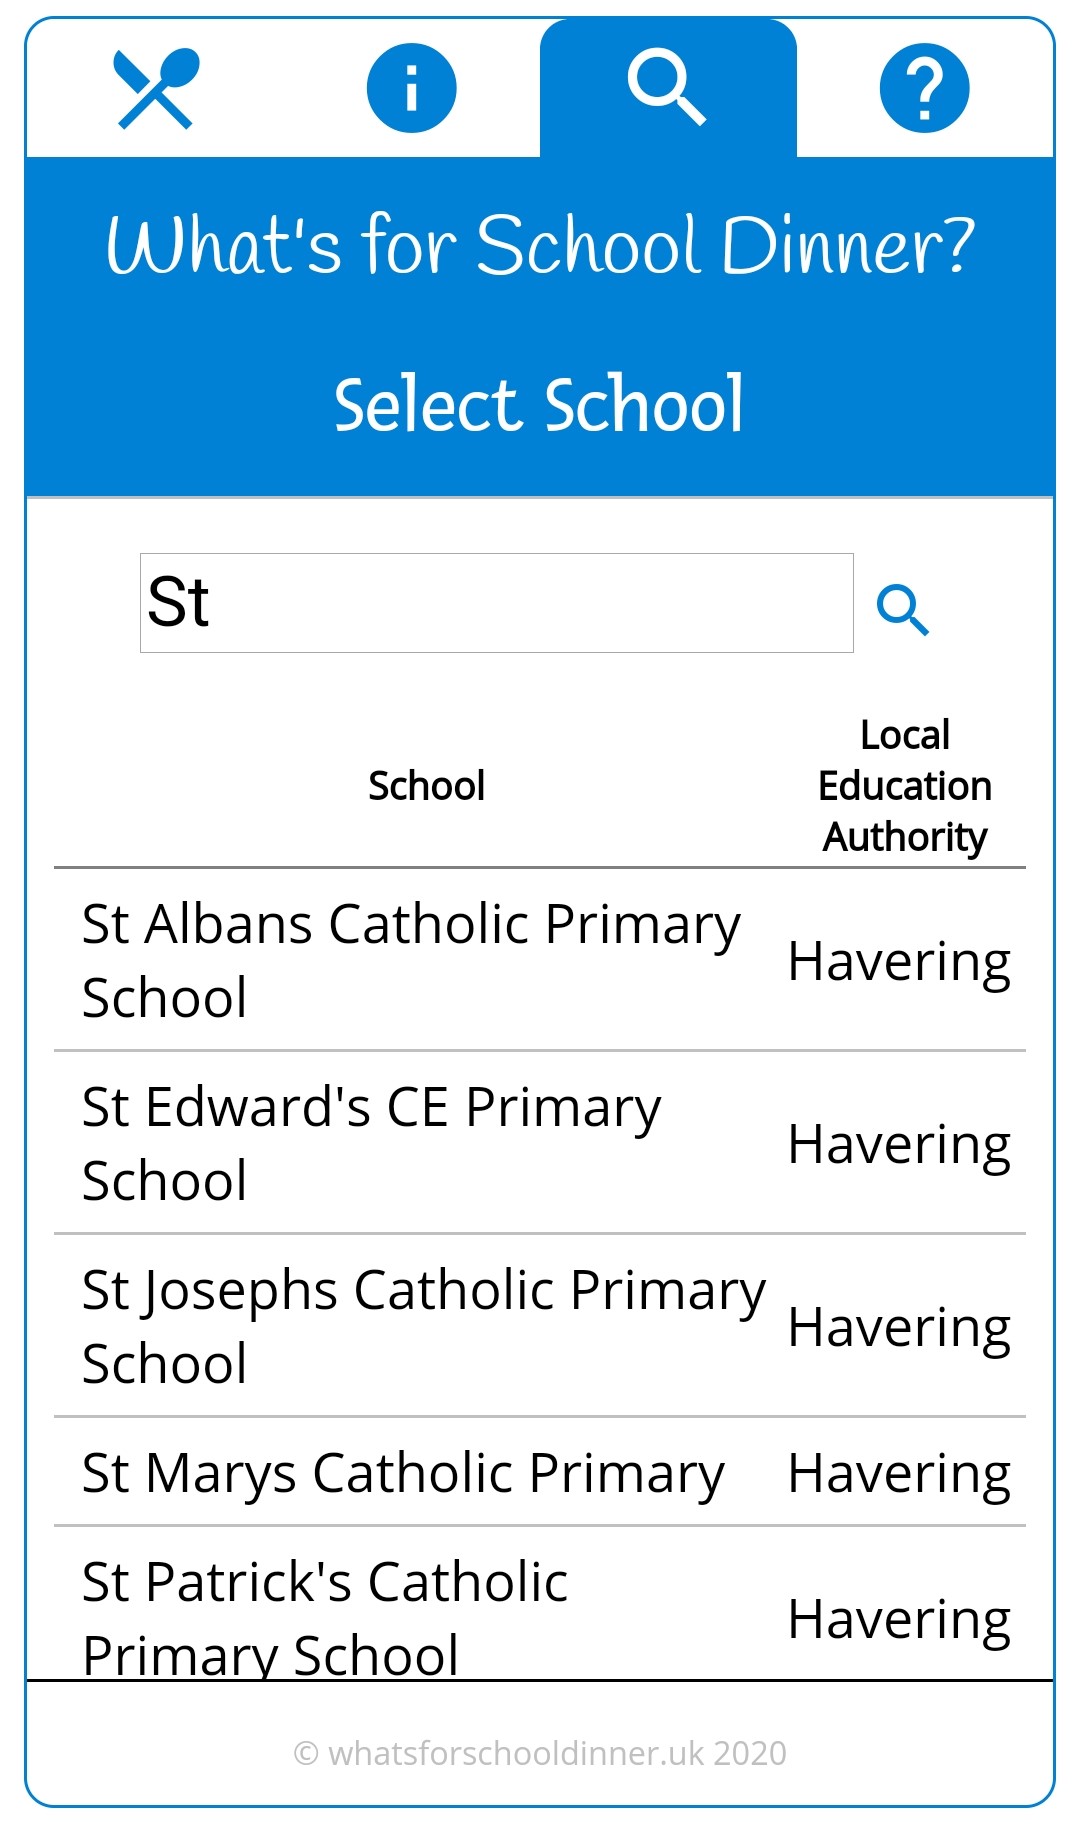Pick St Josephs Catholic Primary School
The height and width of the screenshot is (1839, 1074).
click(423, 1326)
